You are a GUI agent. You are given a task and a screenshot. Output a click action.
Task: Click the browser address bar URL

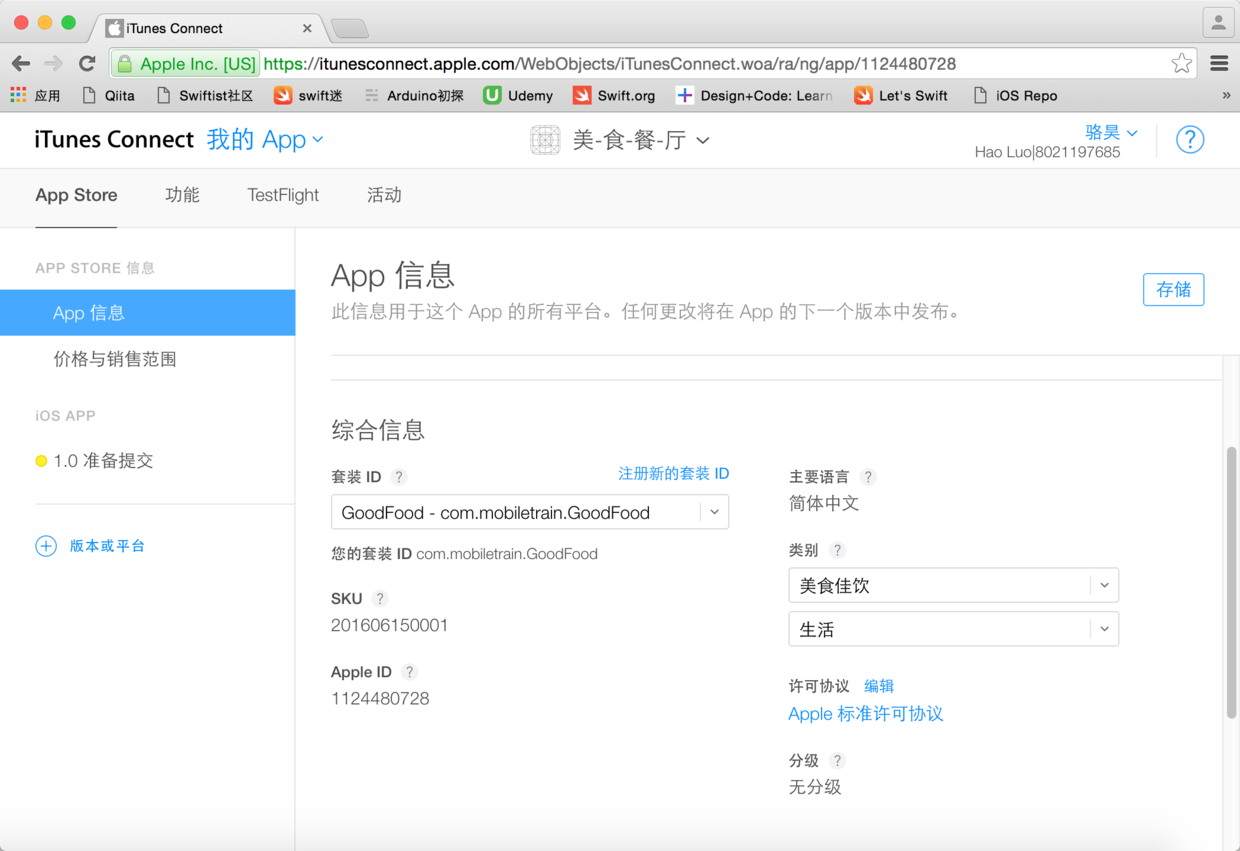(x=610, y=64)
